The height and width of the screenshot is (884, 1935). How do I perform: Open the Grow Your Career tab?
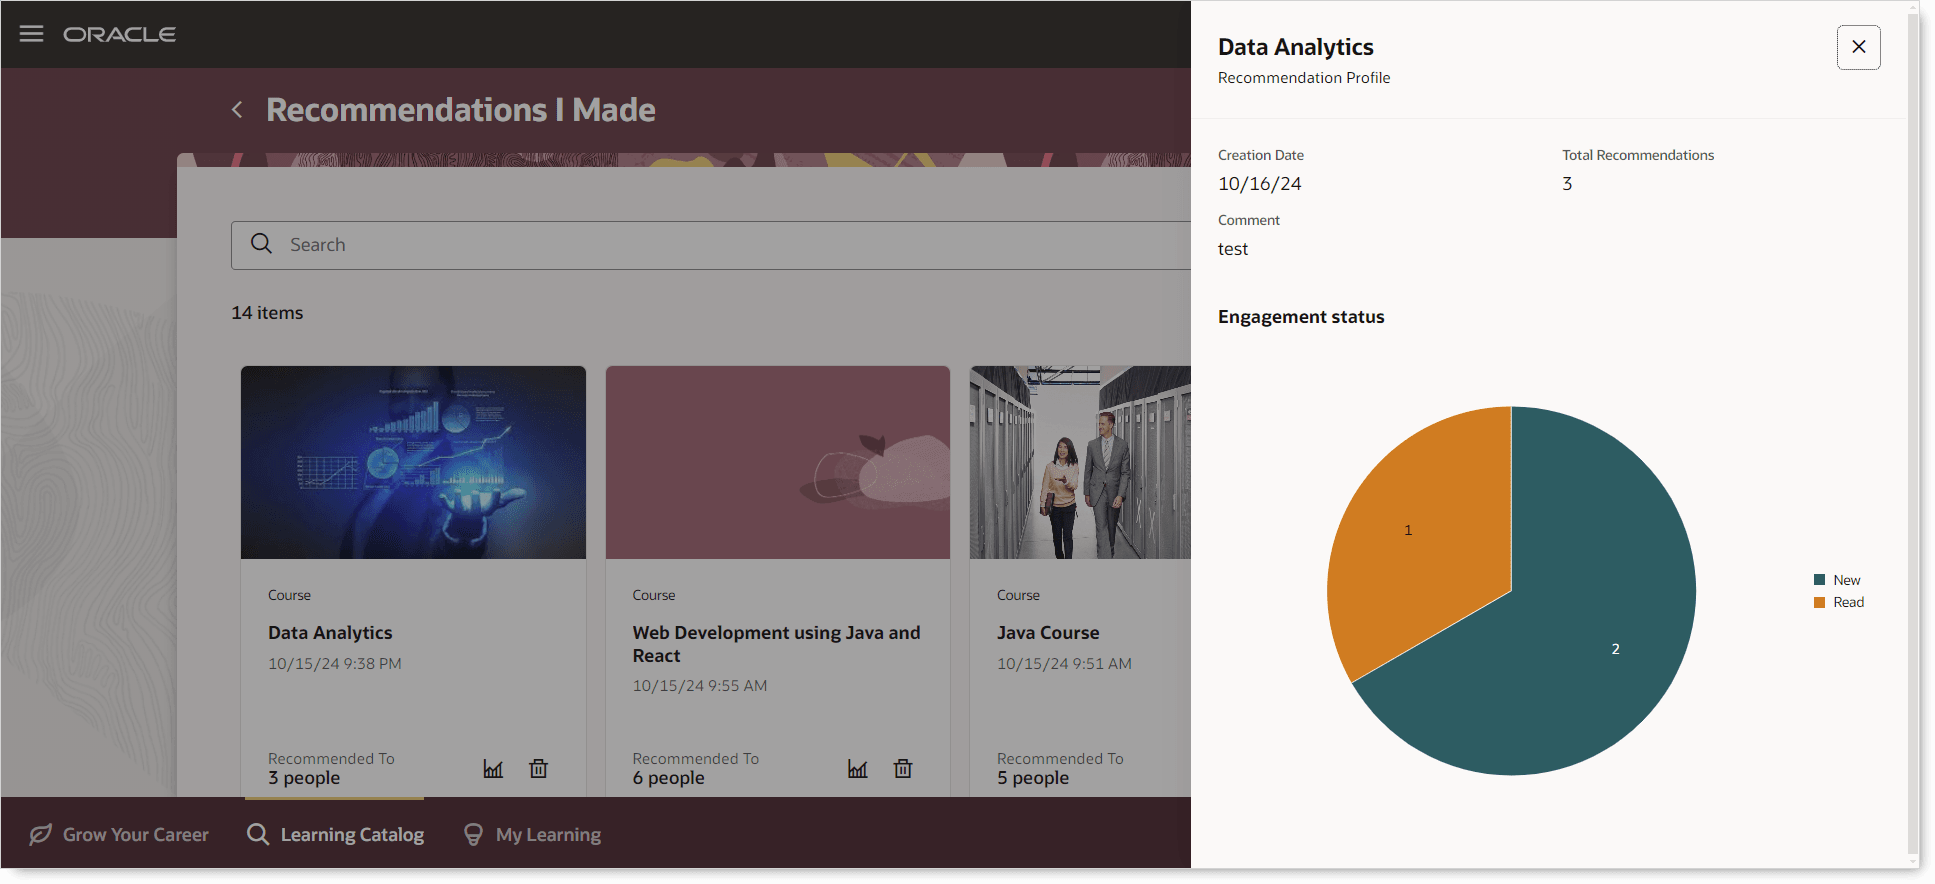point(119,834)
